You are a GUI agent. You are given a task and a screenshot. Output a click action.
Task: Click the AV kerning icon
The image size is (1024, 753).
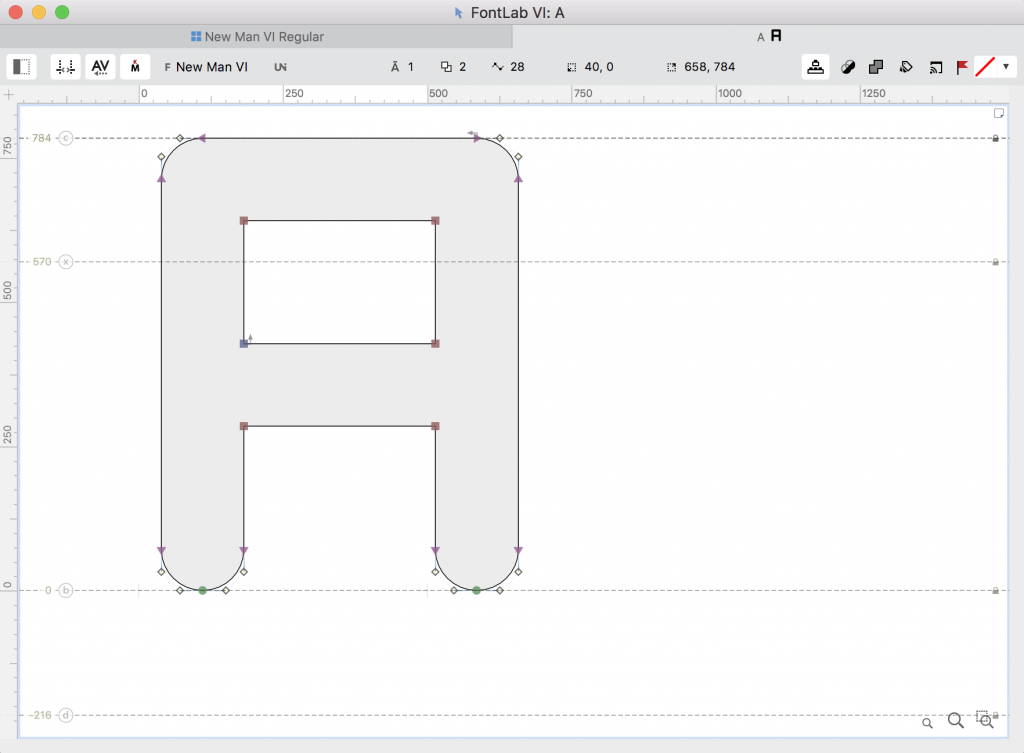click(x=100, y=67)
